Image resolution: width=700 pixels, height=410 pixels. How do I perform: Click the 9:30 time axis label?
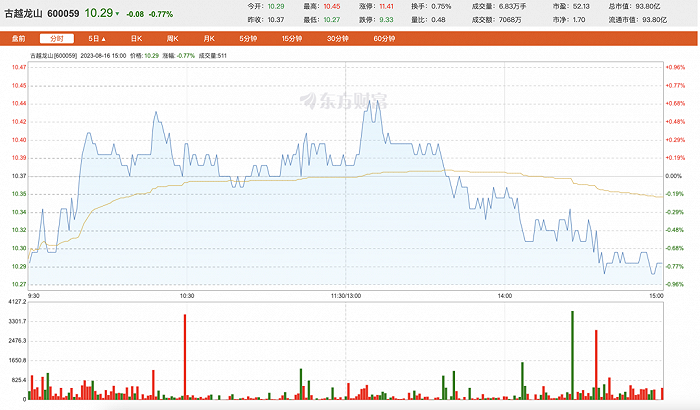[33, 296]
